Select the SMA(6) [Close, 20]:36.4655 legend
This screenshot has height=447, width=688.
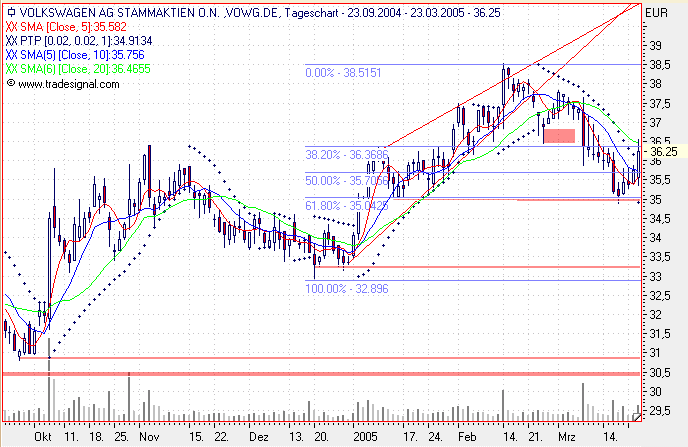click(78, 69)
